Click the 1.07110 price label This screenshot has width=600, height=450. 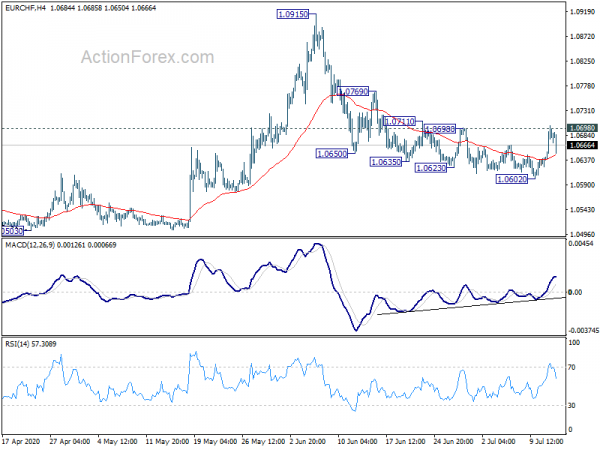[399, 122]
